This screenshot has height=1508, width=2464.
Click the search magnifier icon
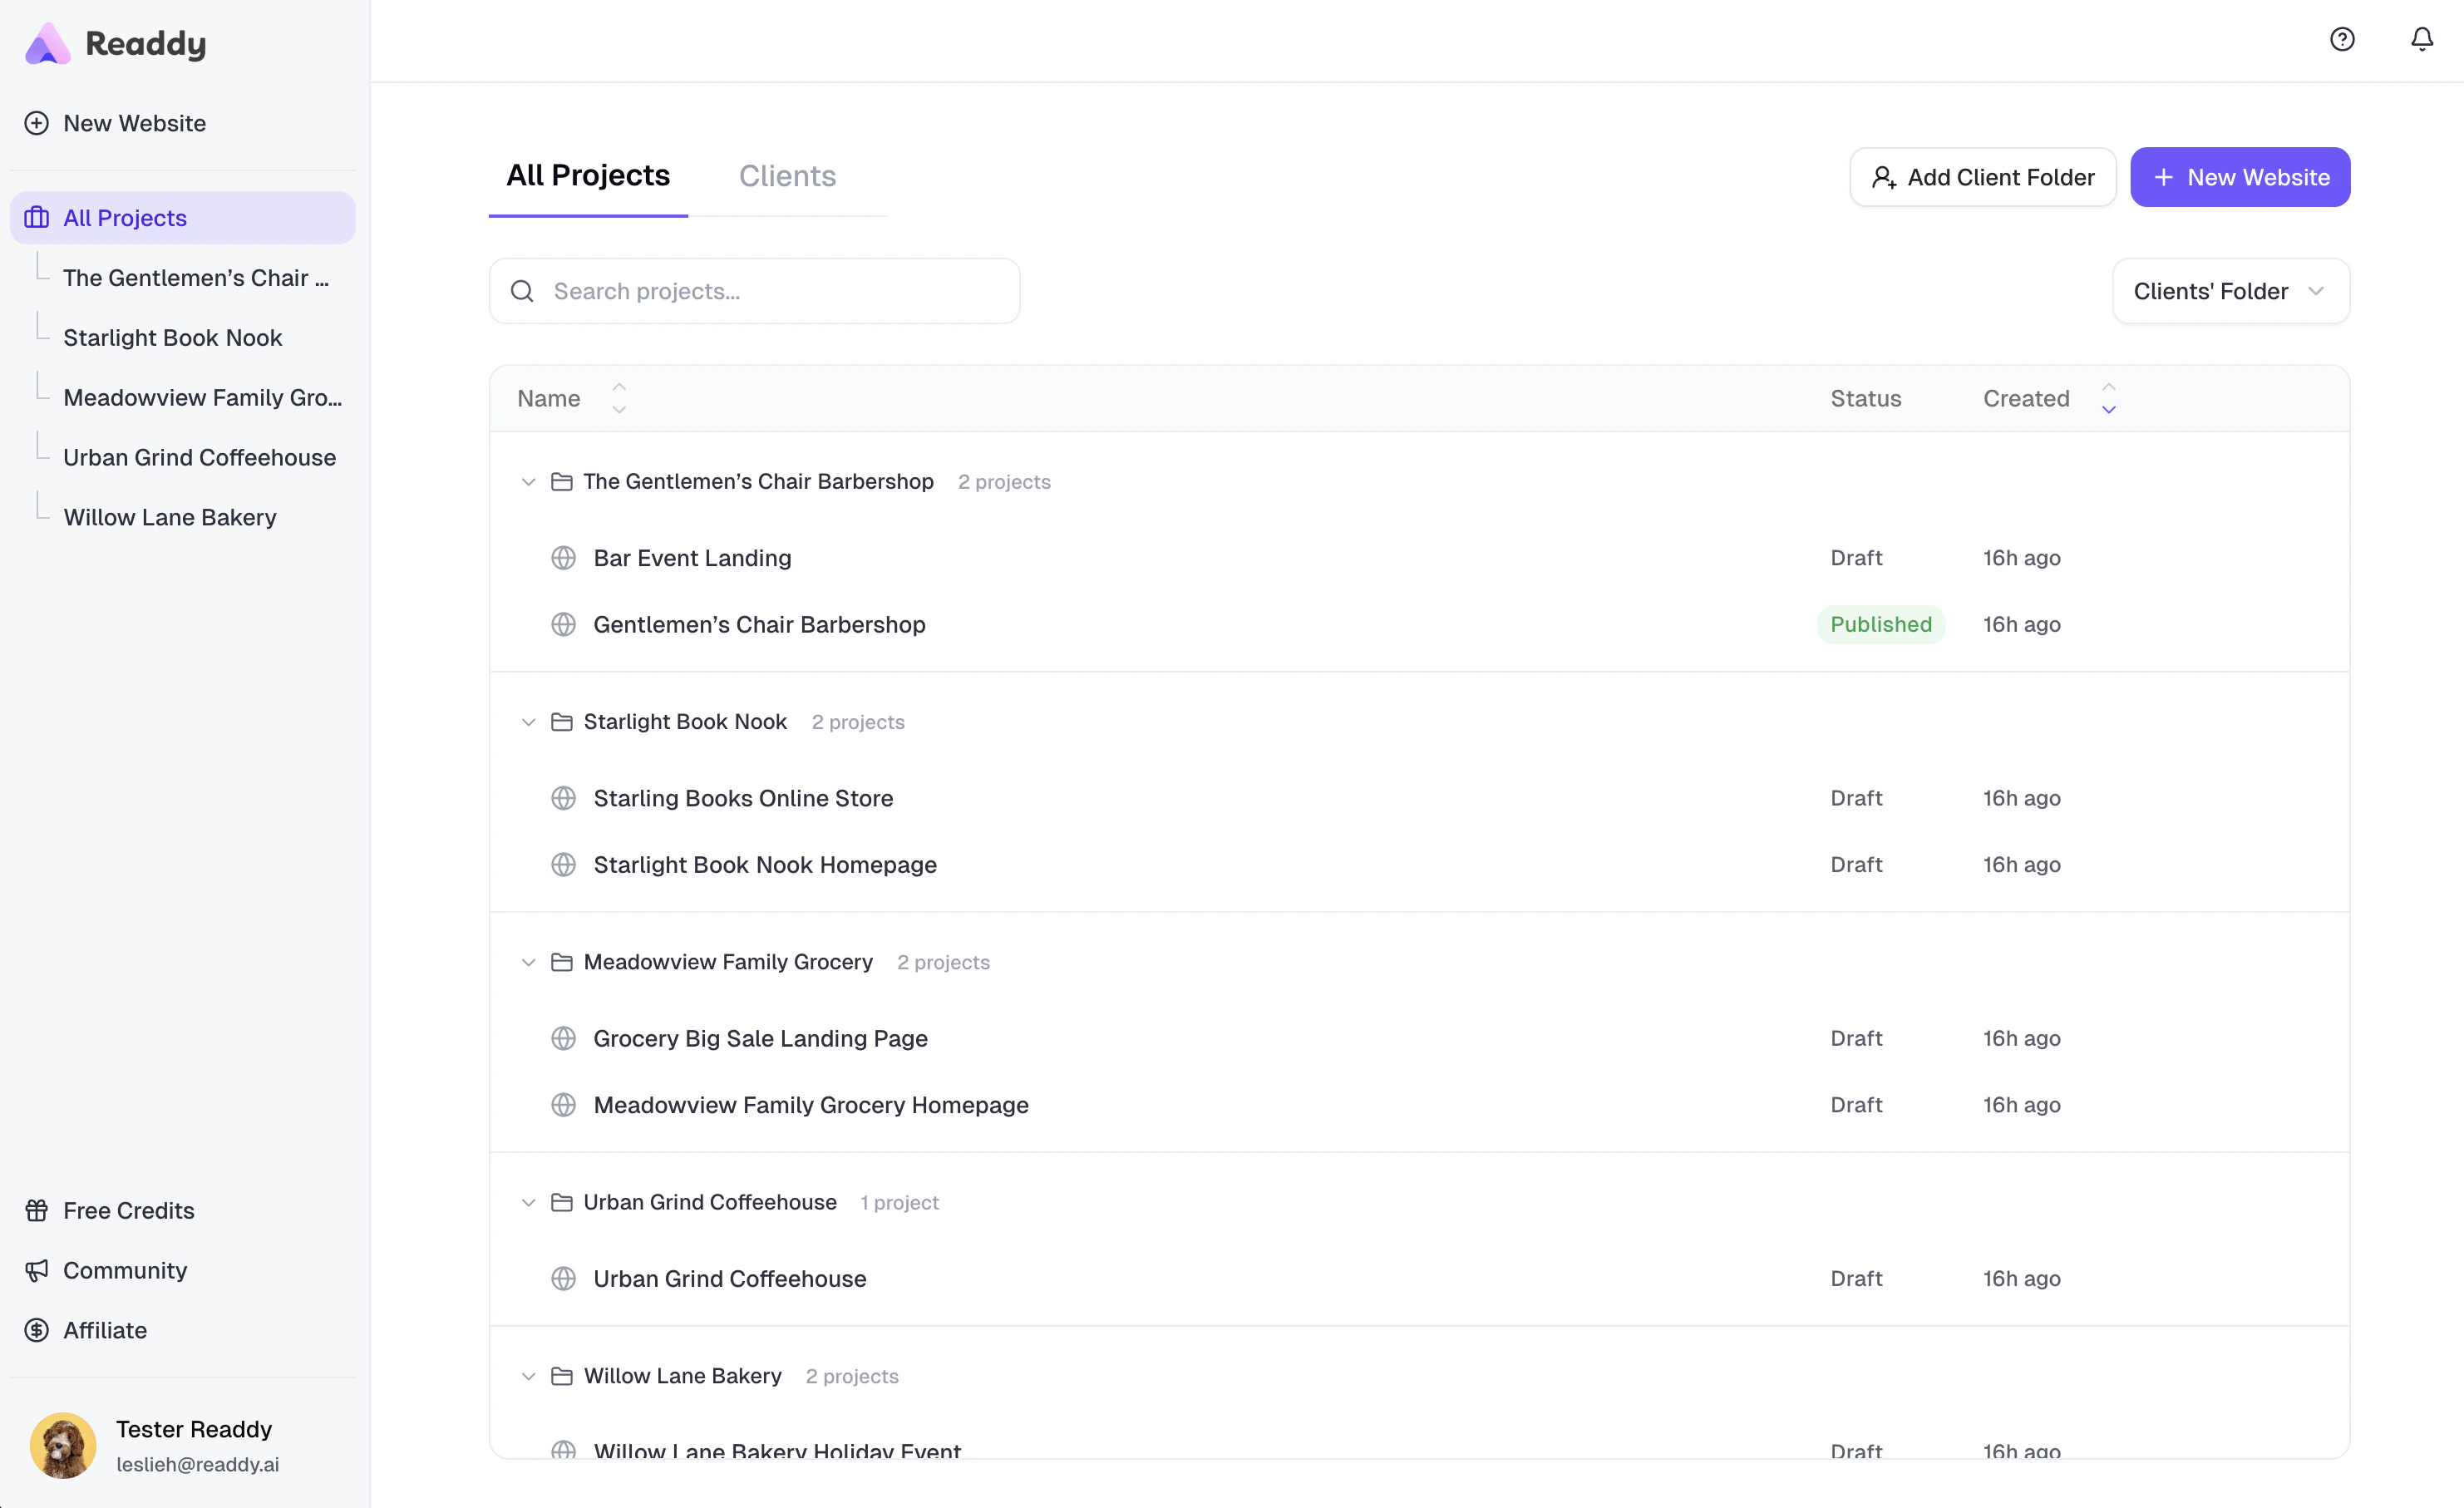click(x=523, y=291)
